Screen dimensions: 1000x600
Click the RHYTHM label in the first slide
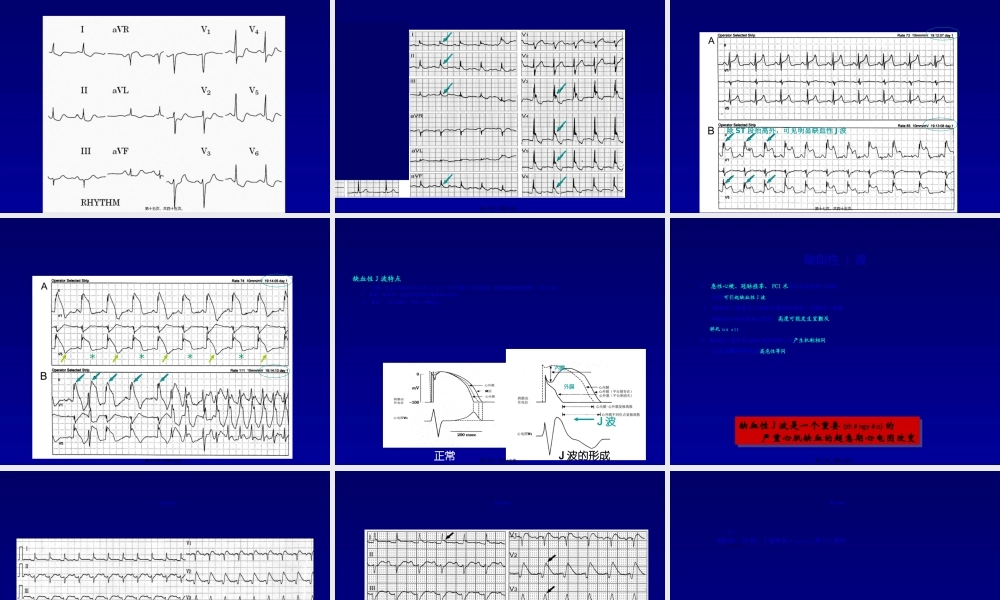tap(100, 202)
